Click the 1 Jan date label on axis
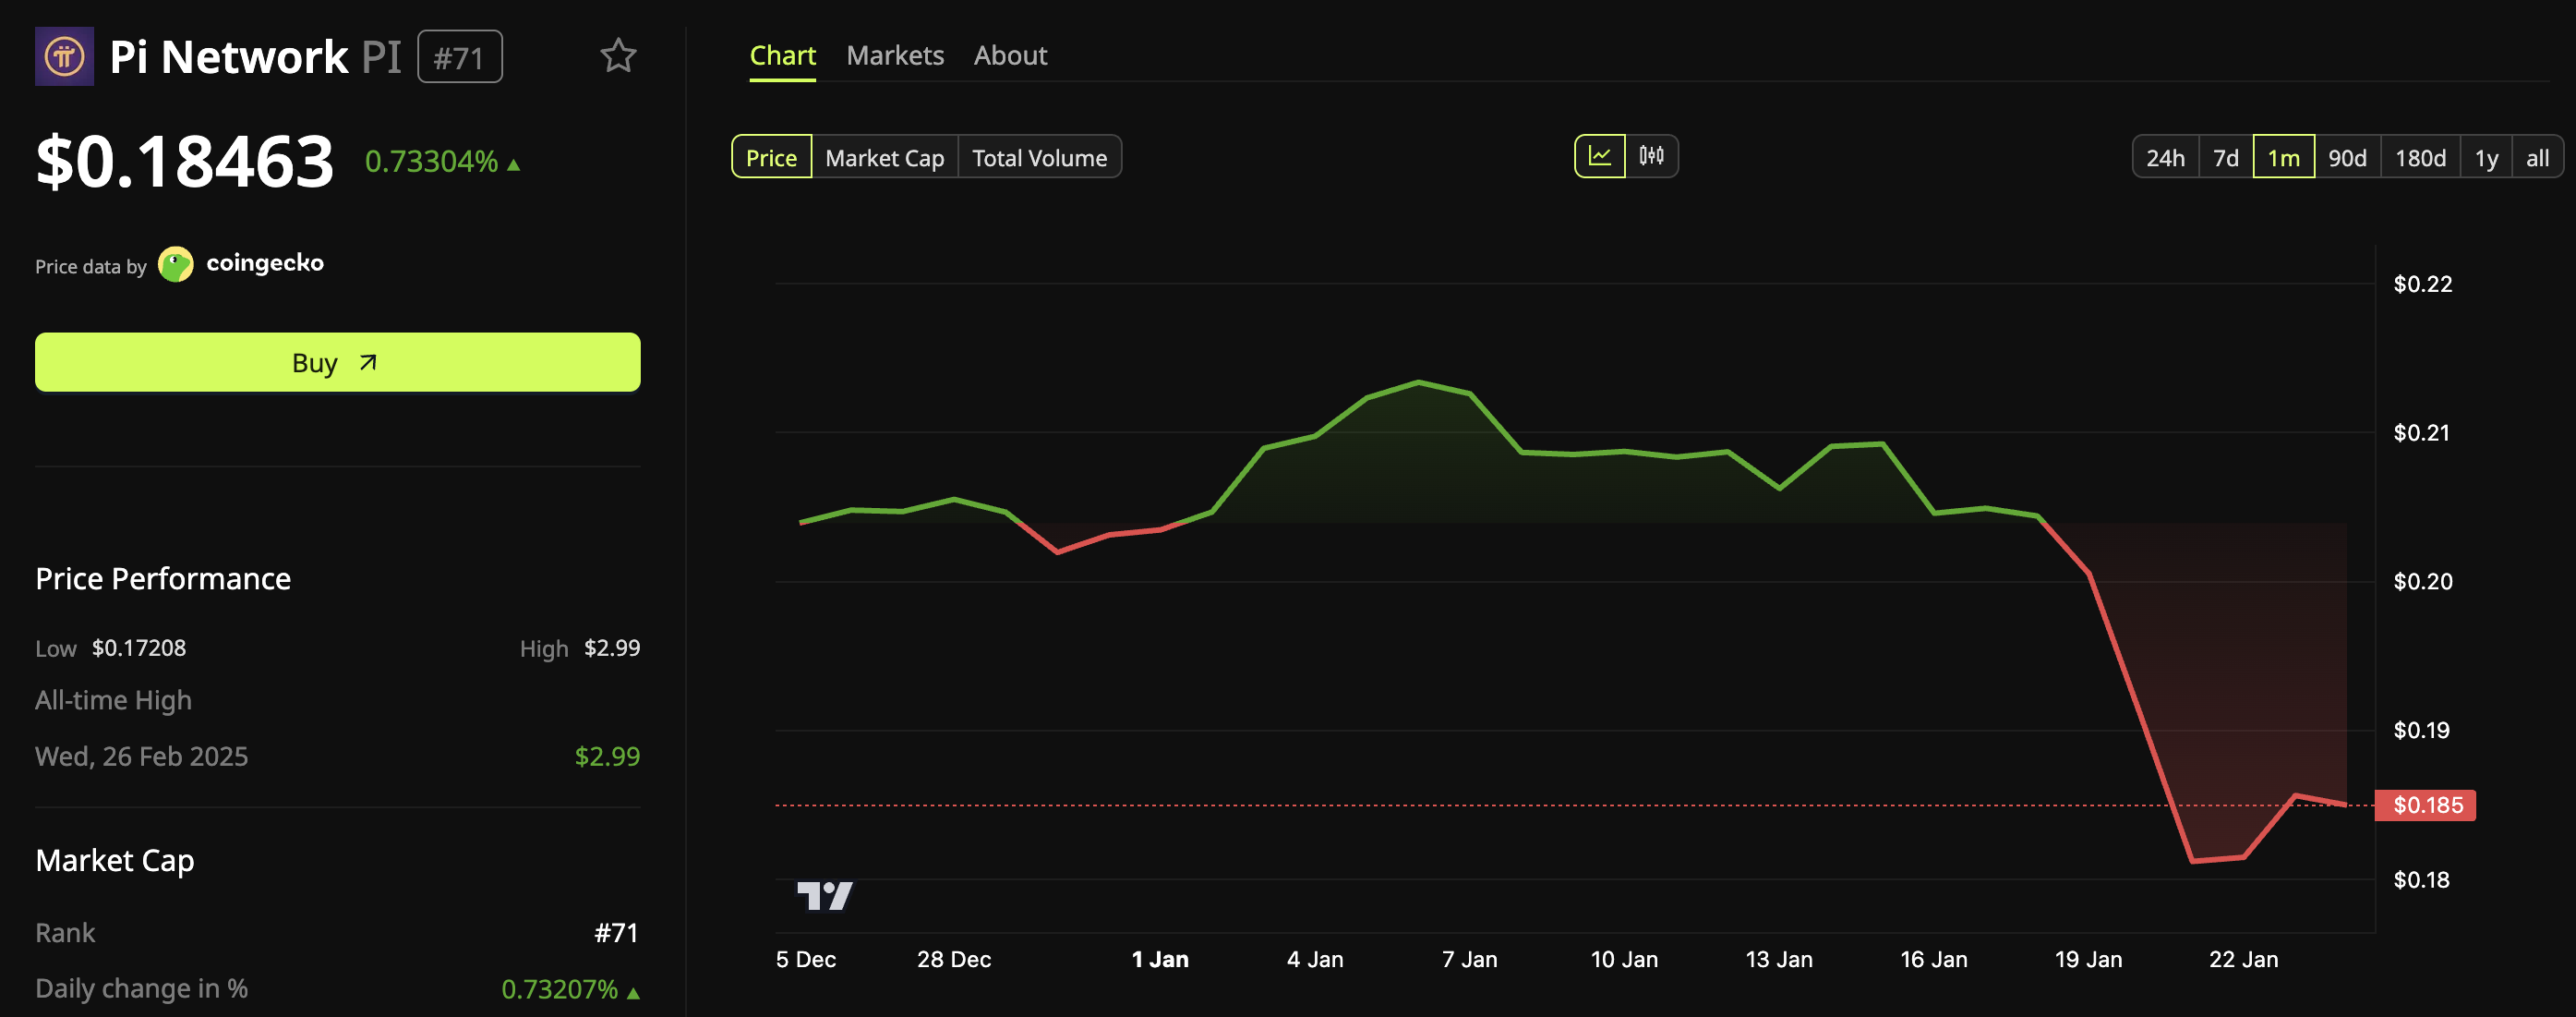Screen dimensions: 2576x1017 point(1160,959)
